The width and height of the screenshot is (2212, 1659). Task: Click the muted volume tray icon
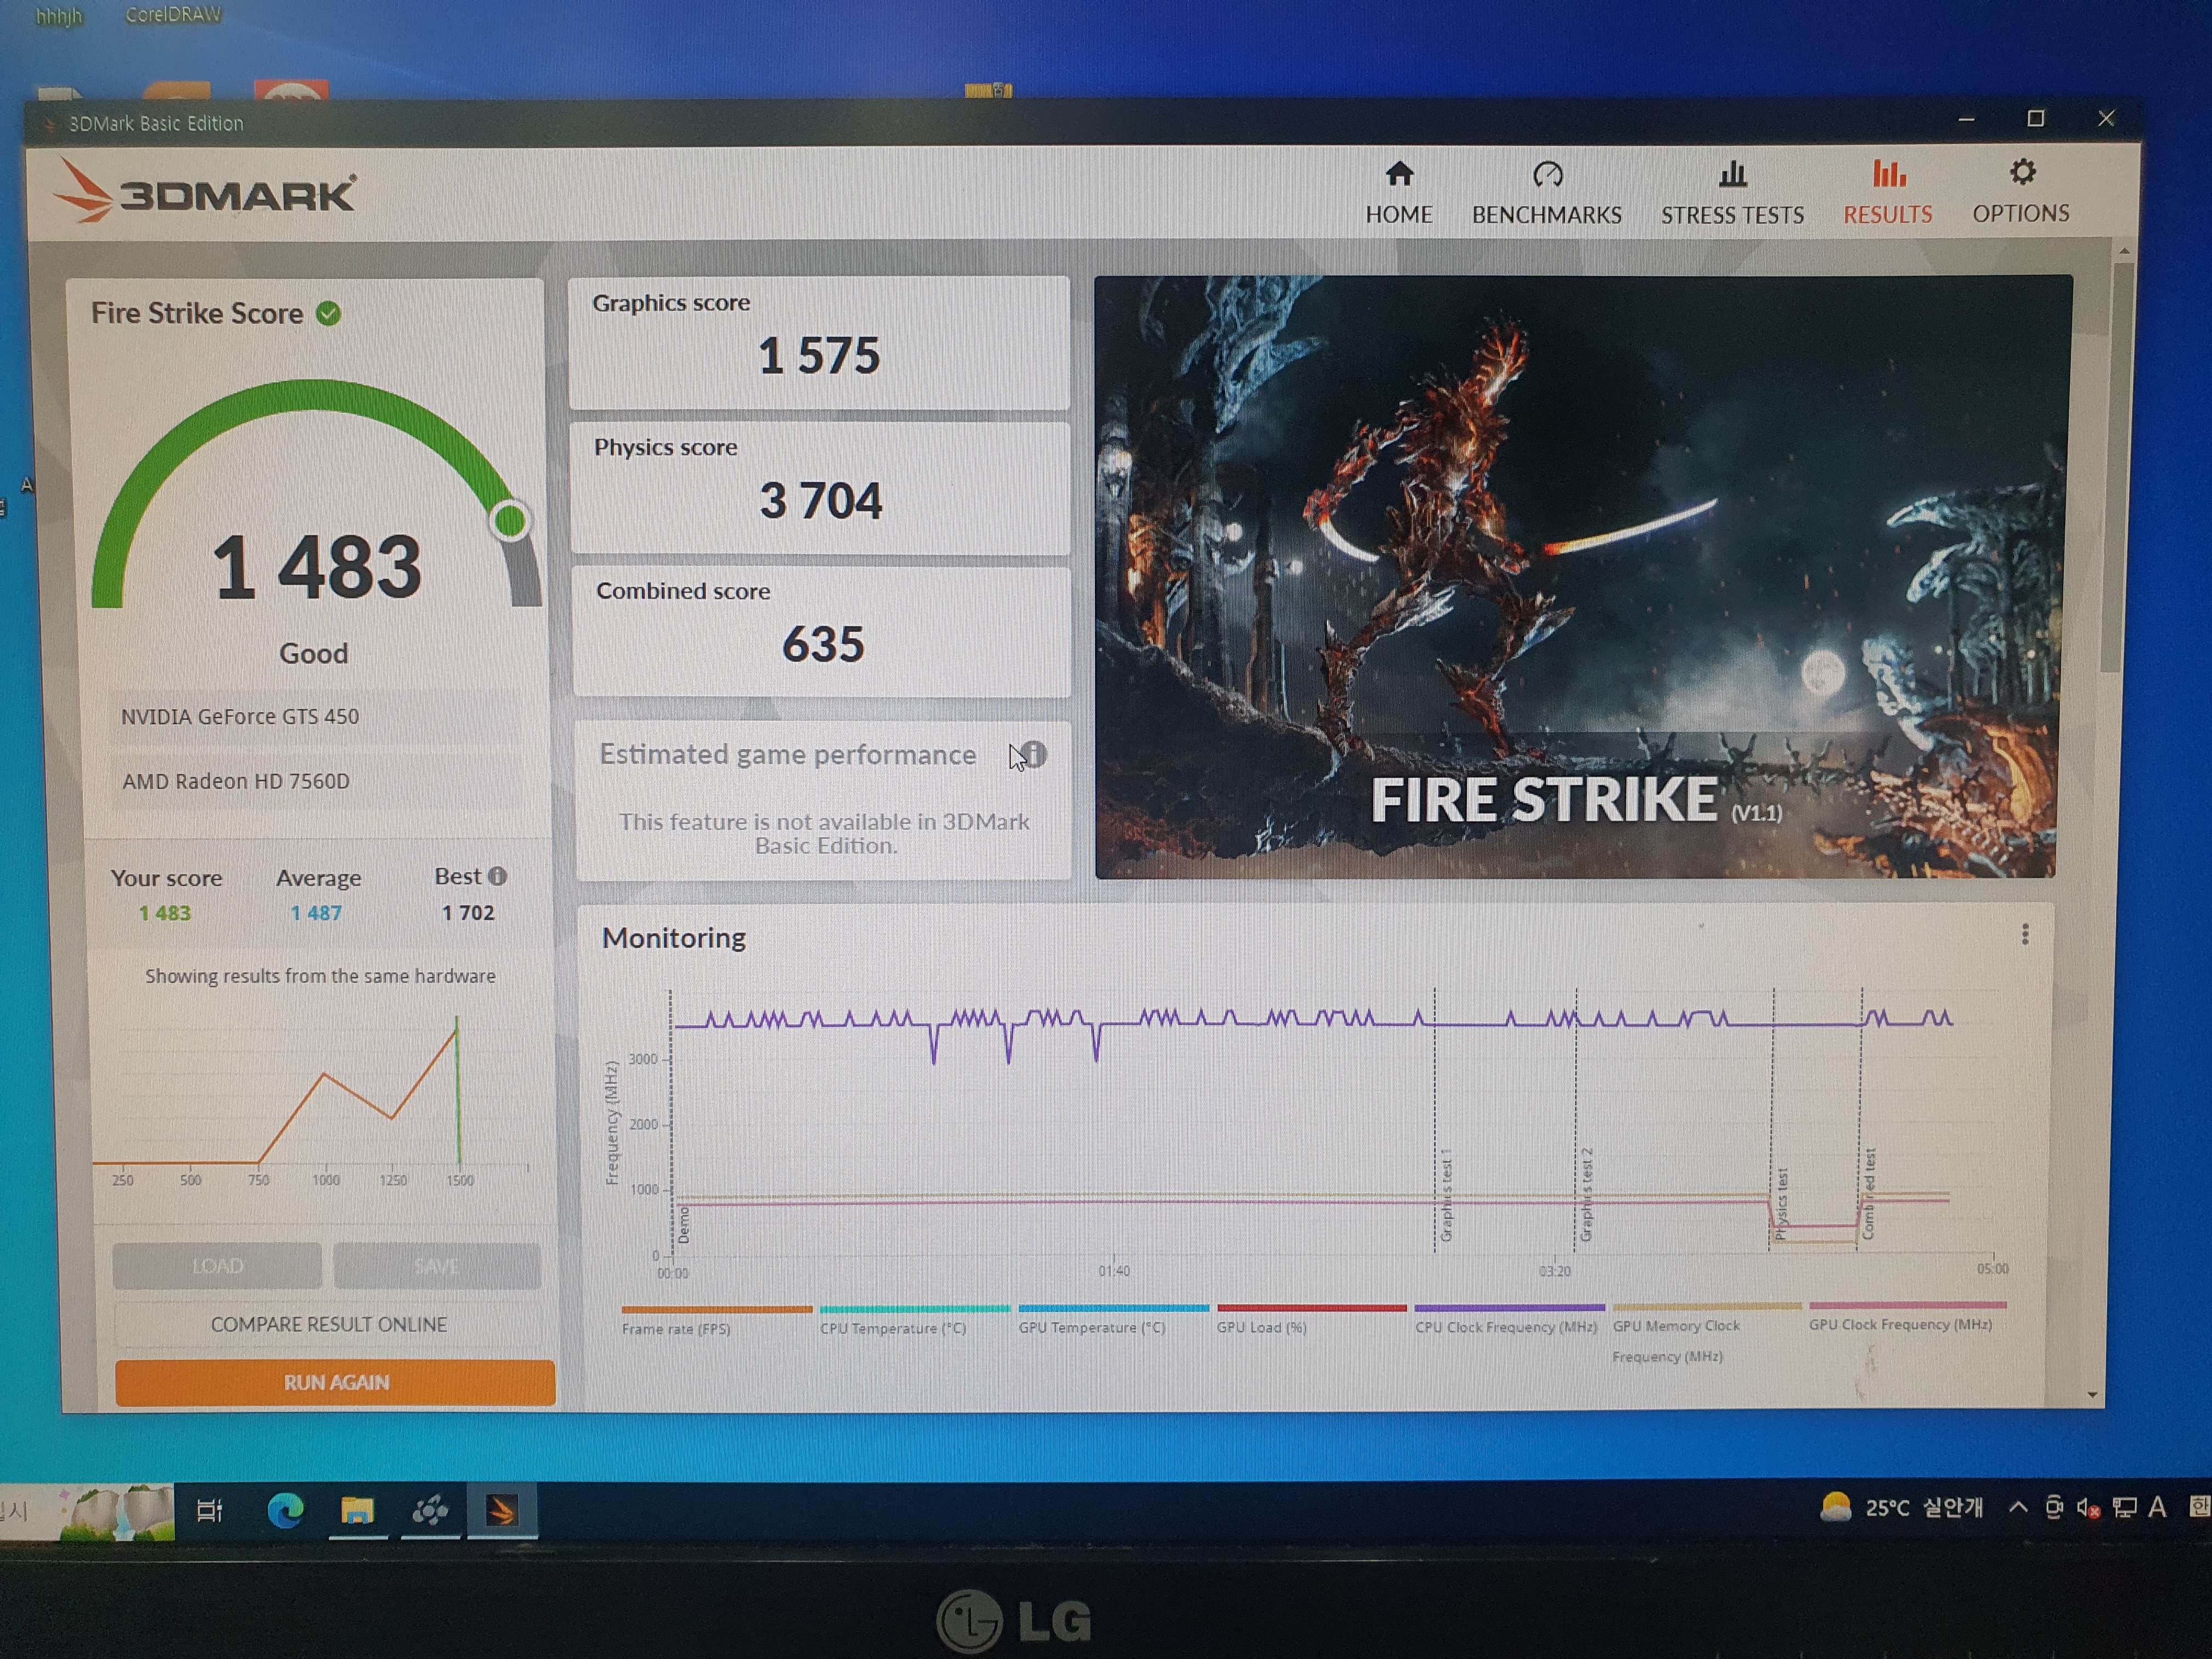pyautogui.click(x=2087, y=1508)
